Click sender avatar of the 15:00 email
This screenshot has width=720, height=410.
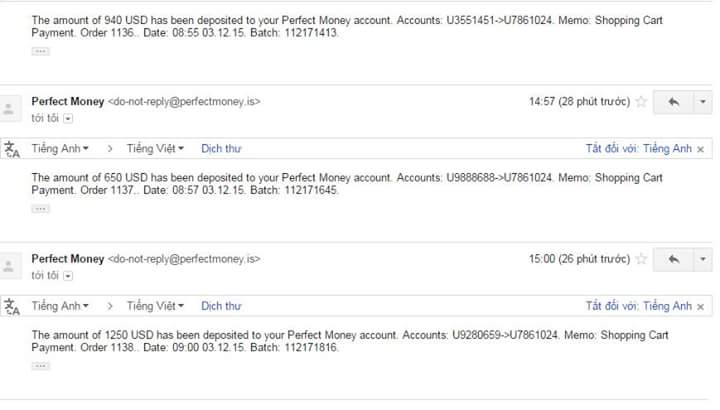[11, 266]
